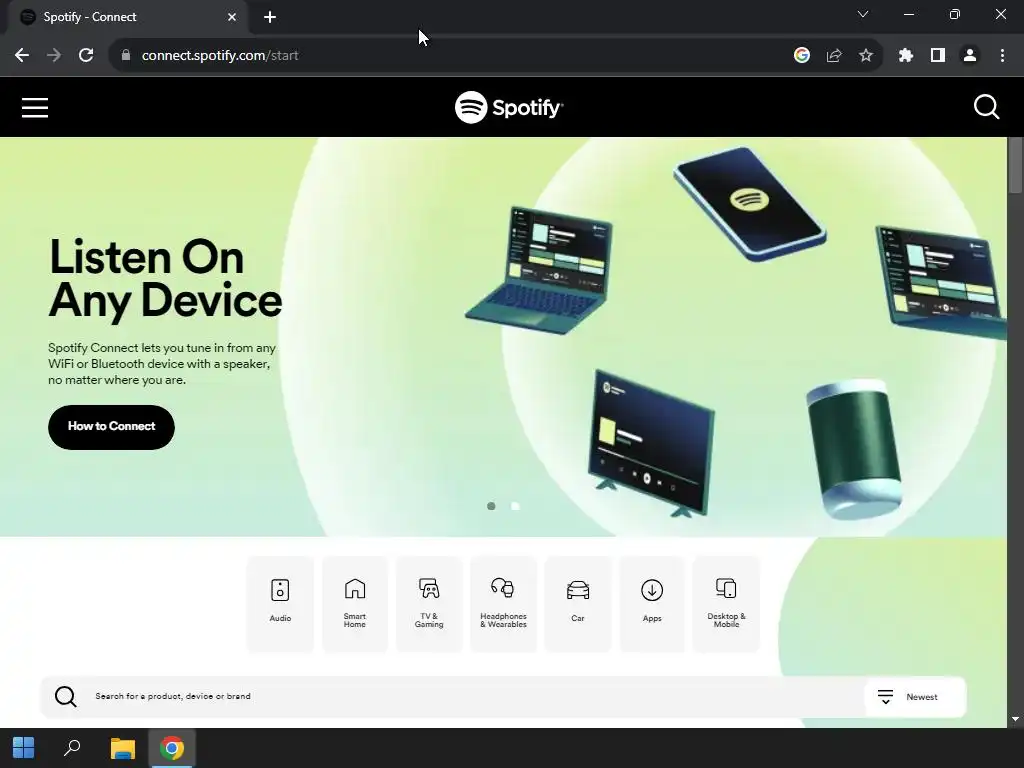Close the Spotify - Connect tab
Screen dimensions: 1024x768
tap(232, 17)
